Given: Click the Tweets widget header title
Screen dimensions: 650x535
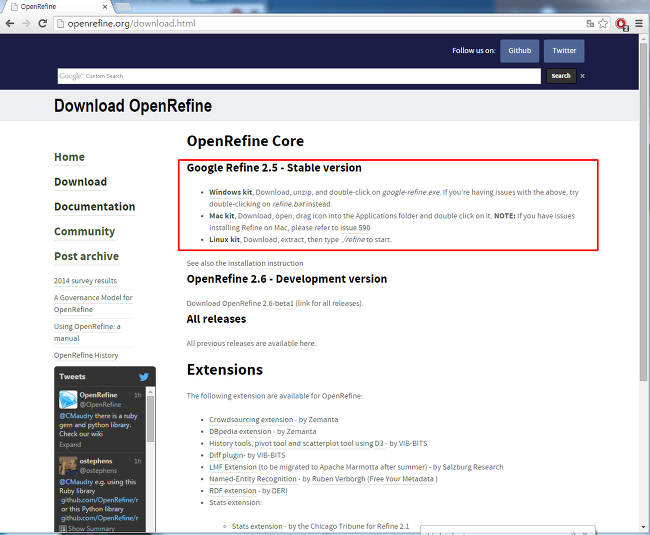Looking at the screenshot, I should point(72,377).
